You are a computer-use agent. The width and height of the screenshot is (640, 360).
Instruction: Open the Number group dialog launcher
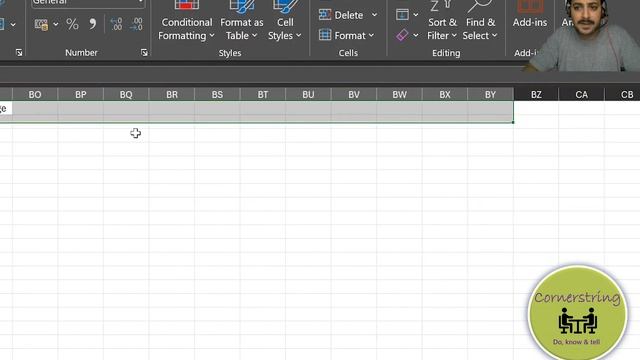tap(144, 53)
